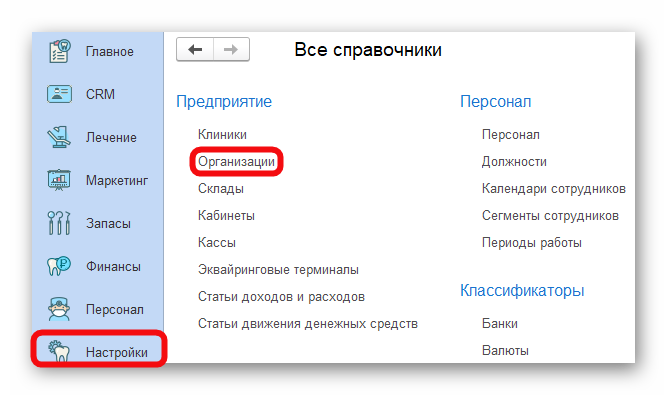667x395 pixels.
Task: Open the Лечение section label
Action: pos(111,137)
